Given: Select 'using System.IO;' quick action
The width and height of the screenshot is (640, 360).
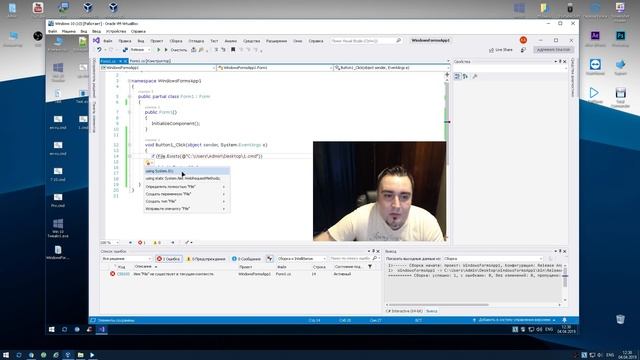Looking at the screenshot, I should [187, 171].
